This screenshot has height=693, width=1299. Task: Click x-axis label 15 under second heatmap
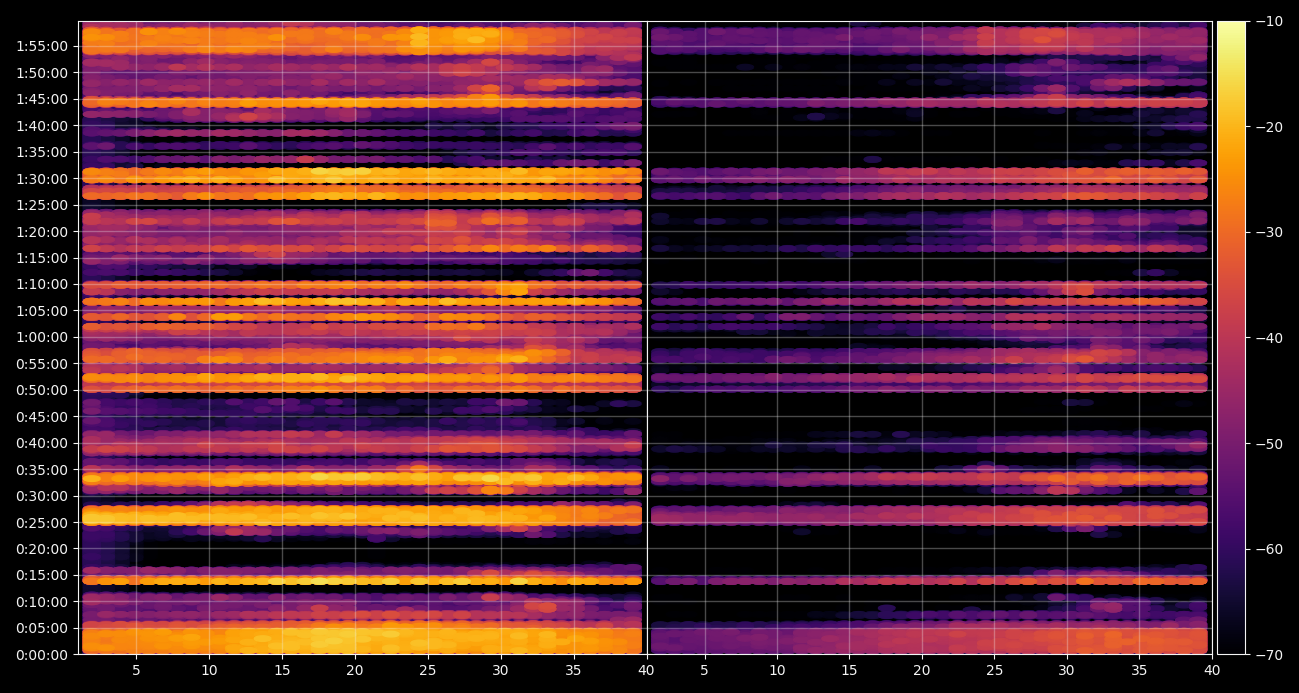click(x=849, y=670)
